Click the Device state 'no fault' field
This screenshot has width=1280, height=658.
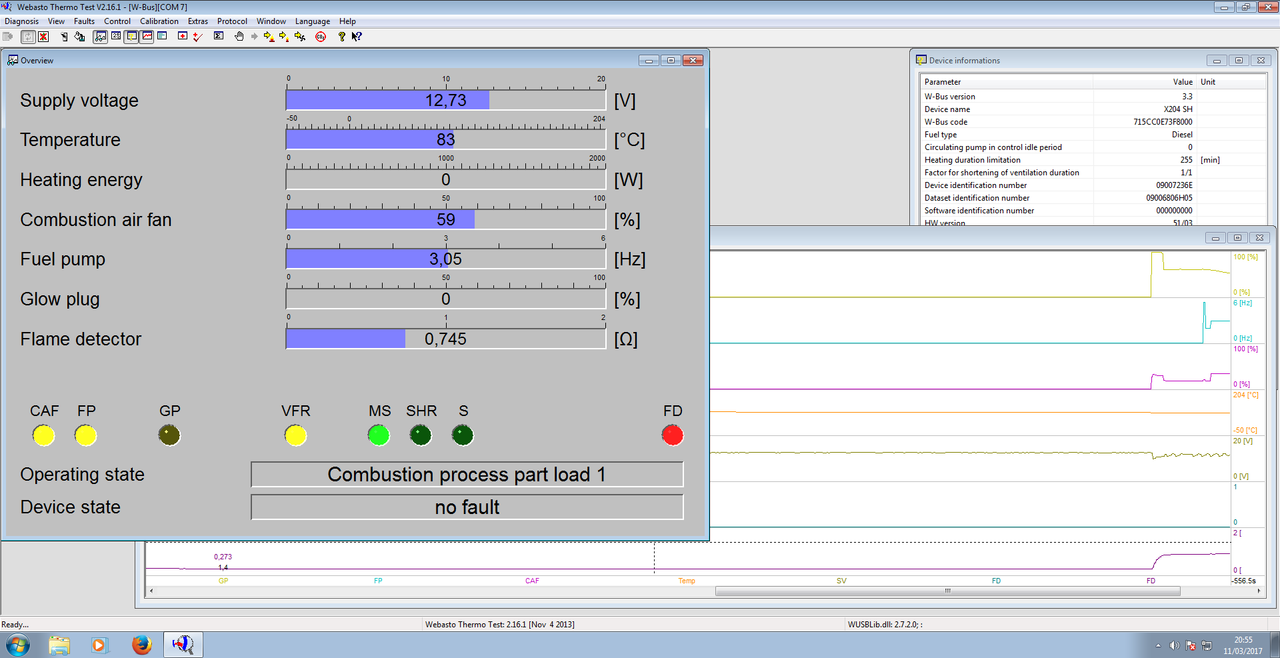(467, 507)
